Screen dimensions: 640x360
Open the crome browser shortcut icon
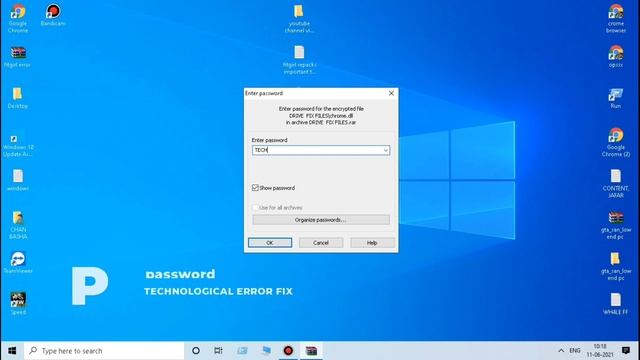pos(616,19)
